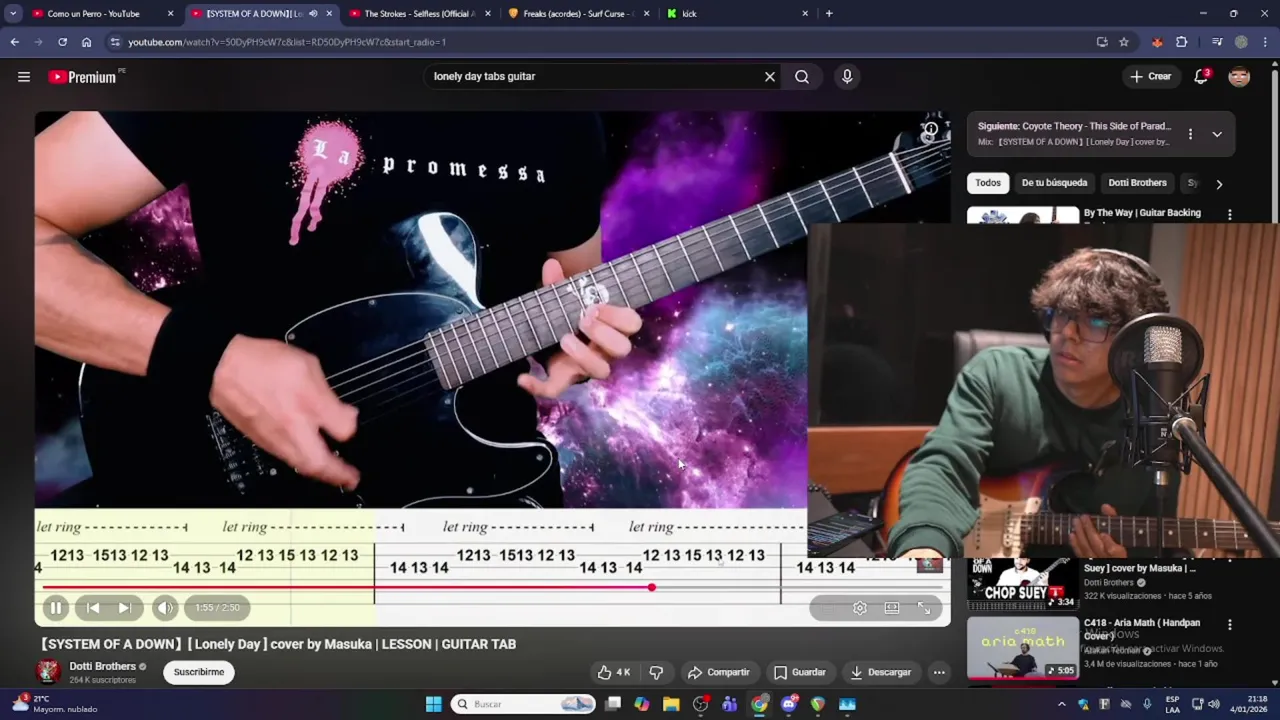Start voice search with microphone icon
This screenshot has width=1280, height=720.
coord(847,76)
